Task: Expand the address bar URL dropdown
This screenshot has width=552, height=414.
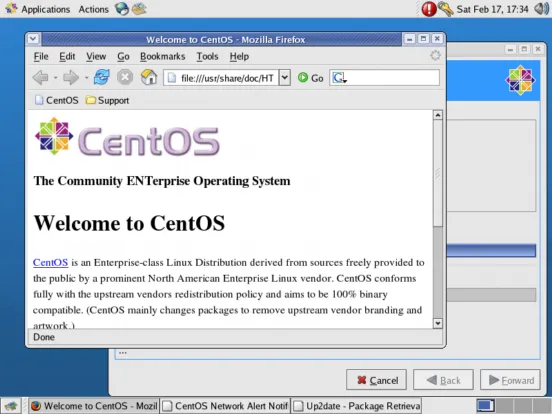Action: click(x=284, y=77)
